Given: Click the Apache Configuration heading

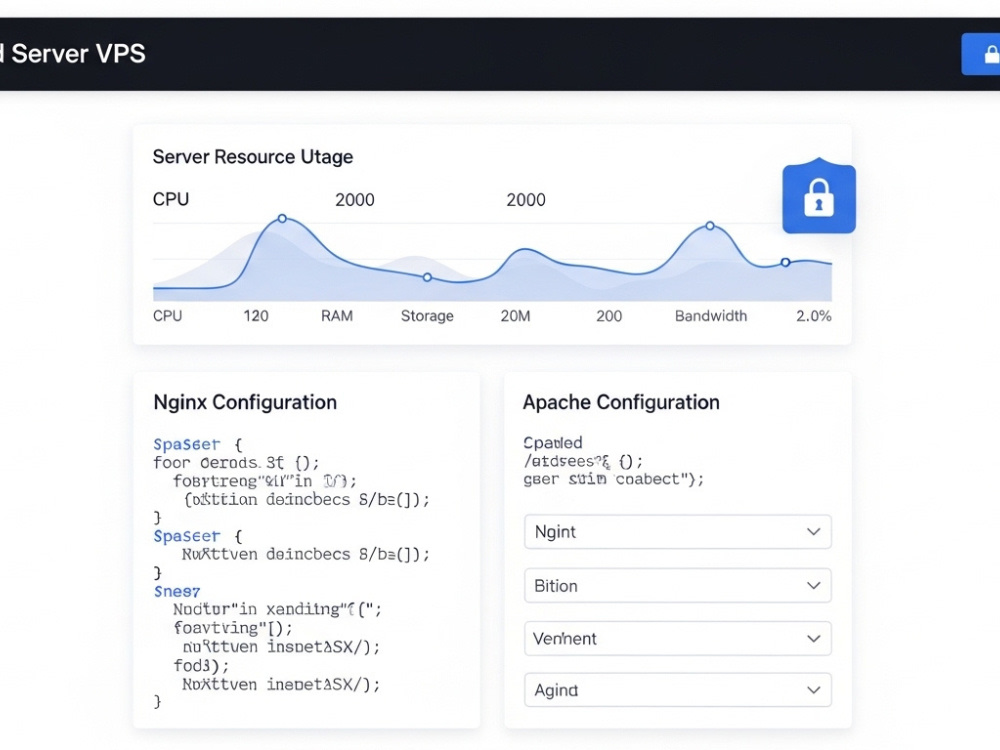Looking at the screenshot, I should tap(621, 402).
